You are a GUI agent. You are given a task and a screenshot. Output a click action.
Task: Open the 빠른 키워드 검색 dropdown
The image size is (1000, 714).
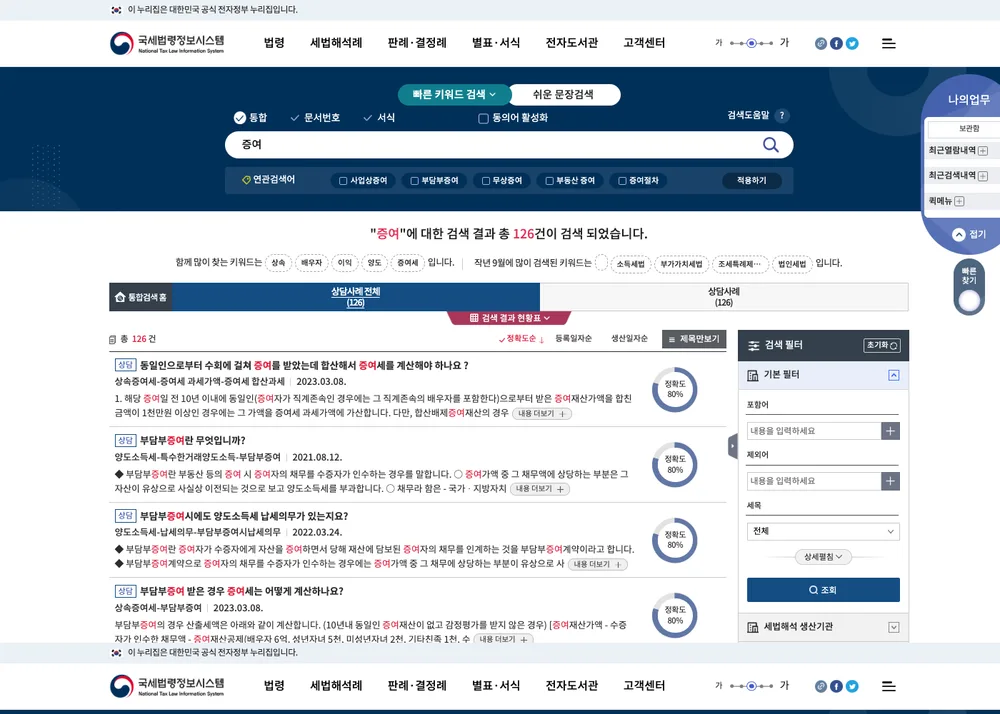pyautogui.click(x=454, y=94)
